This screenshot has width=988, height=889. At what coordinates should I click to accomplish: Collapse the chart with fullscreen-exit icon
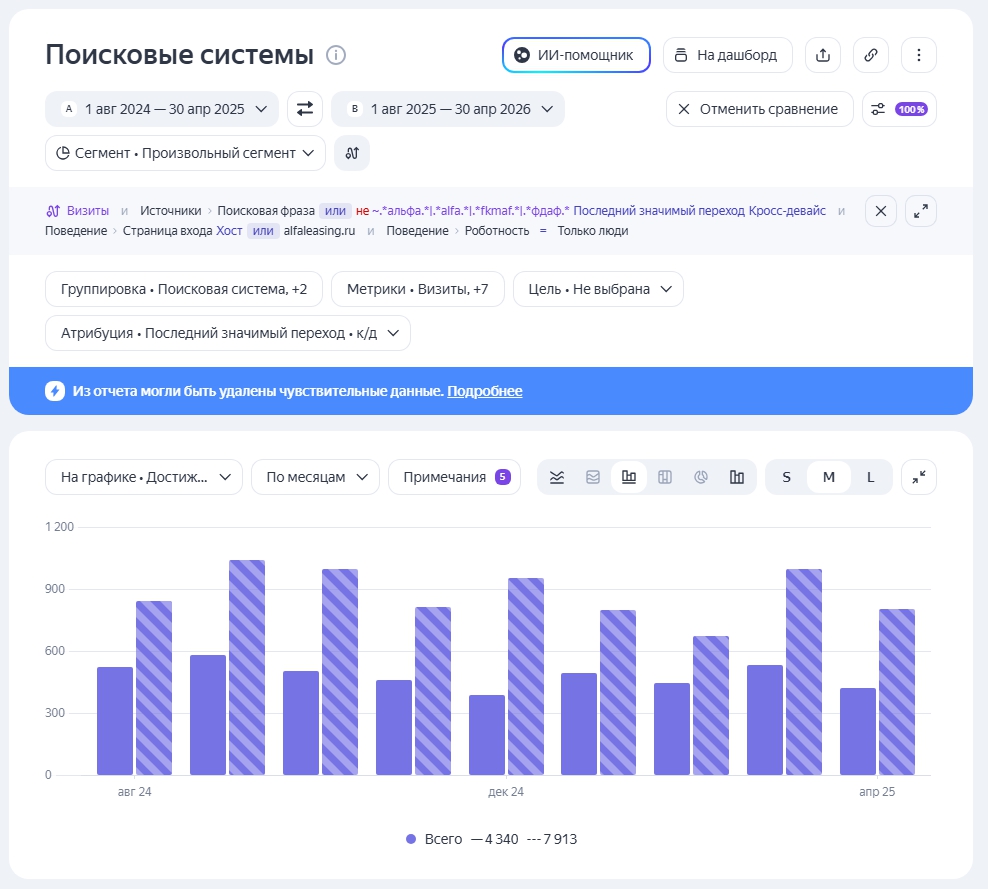click(919, 477)
